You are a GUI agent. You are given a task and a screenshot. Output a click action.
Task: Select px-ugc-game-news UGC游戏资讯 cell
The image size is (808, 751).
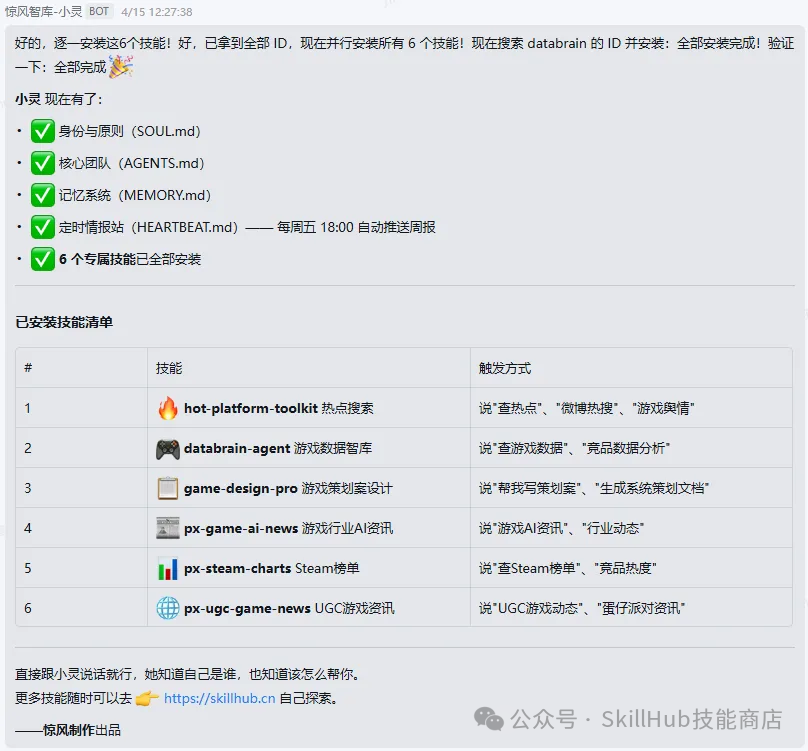(x=309, y=608)
